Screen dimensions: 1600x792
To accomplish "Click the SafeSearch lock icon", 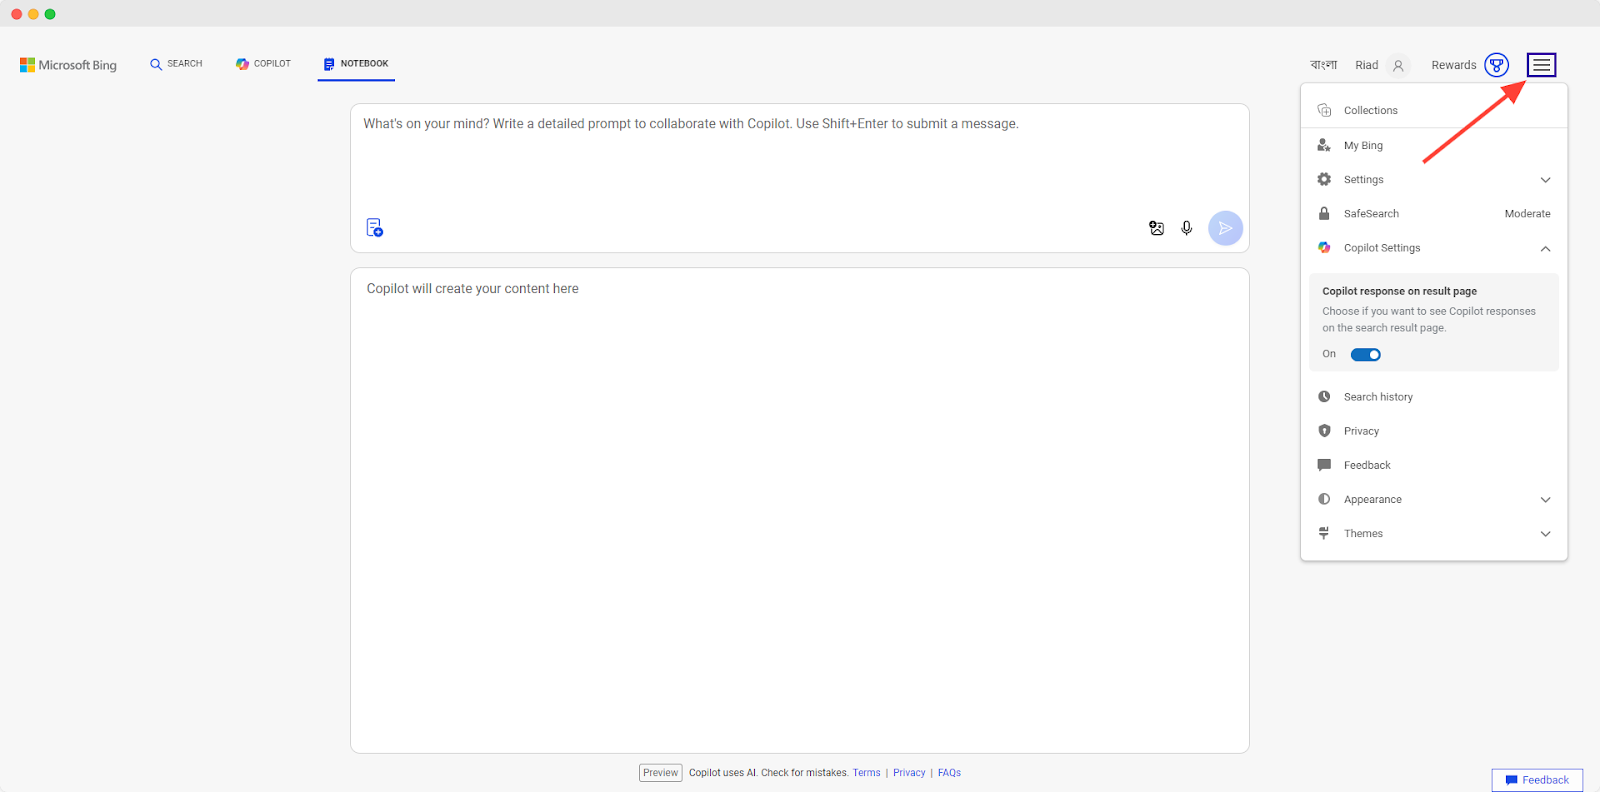I will pos(1324,213).
